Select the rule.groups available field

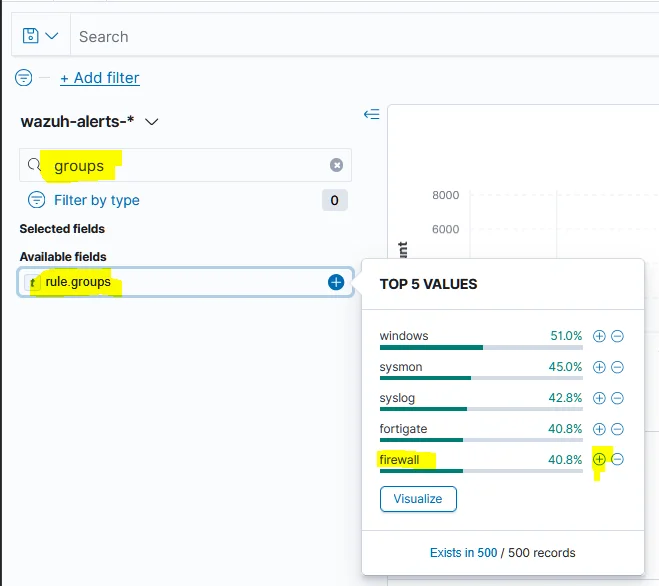[x=185, y=282]
